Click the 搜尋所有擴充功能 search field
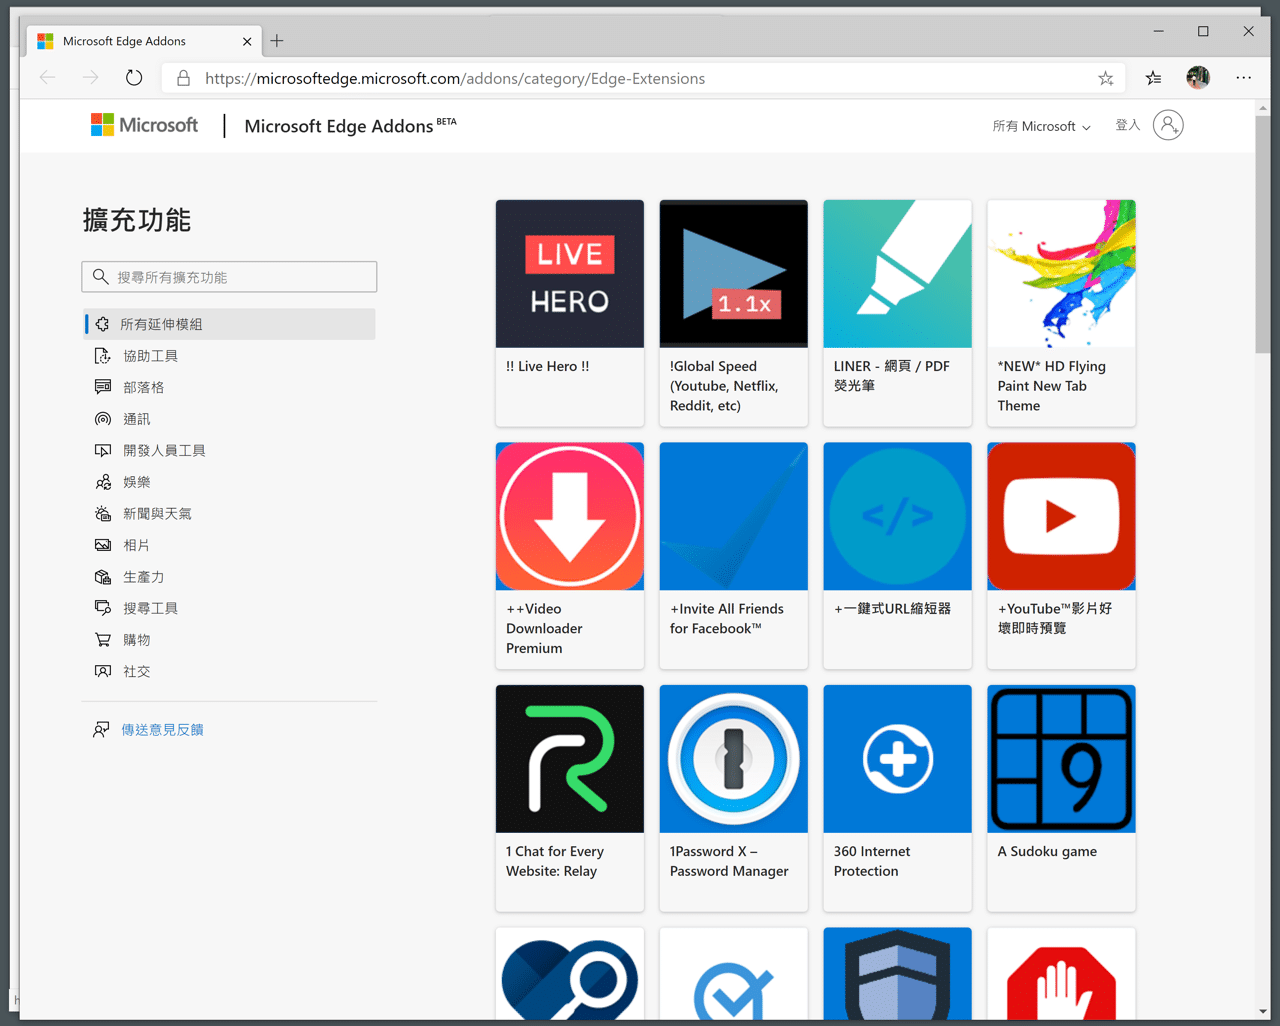The image size is (1280, 1026). coord(229,277)
